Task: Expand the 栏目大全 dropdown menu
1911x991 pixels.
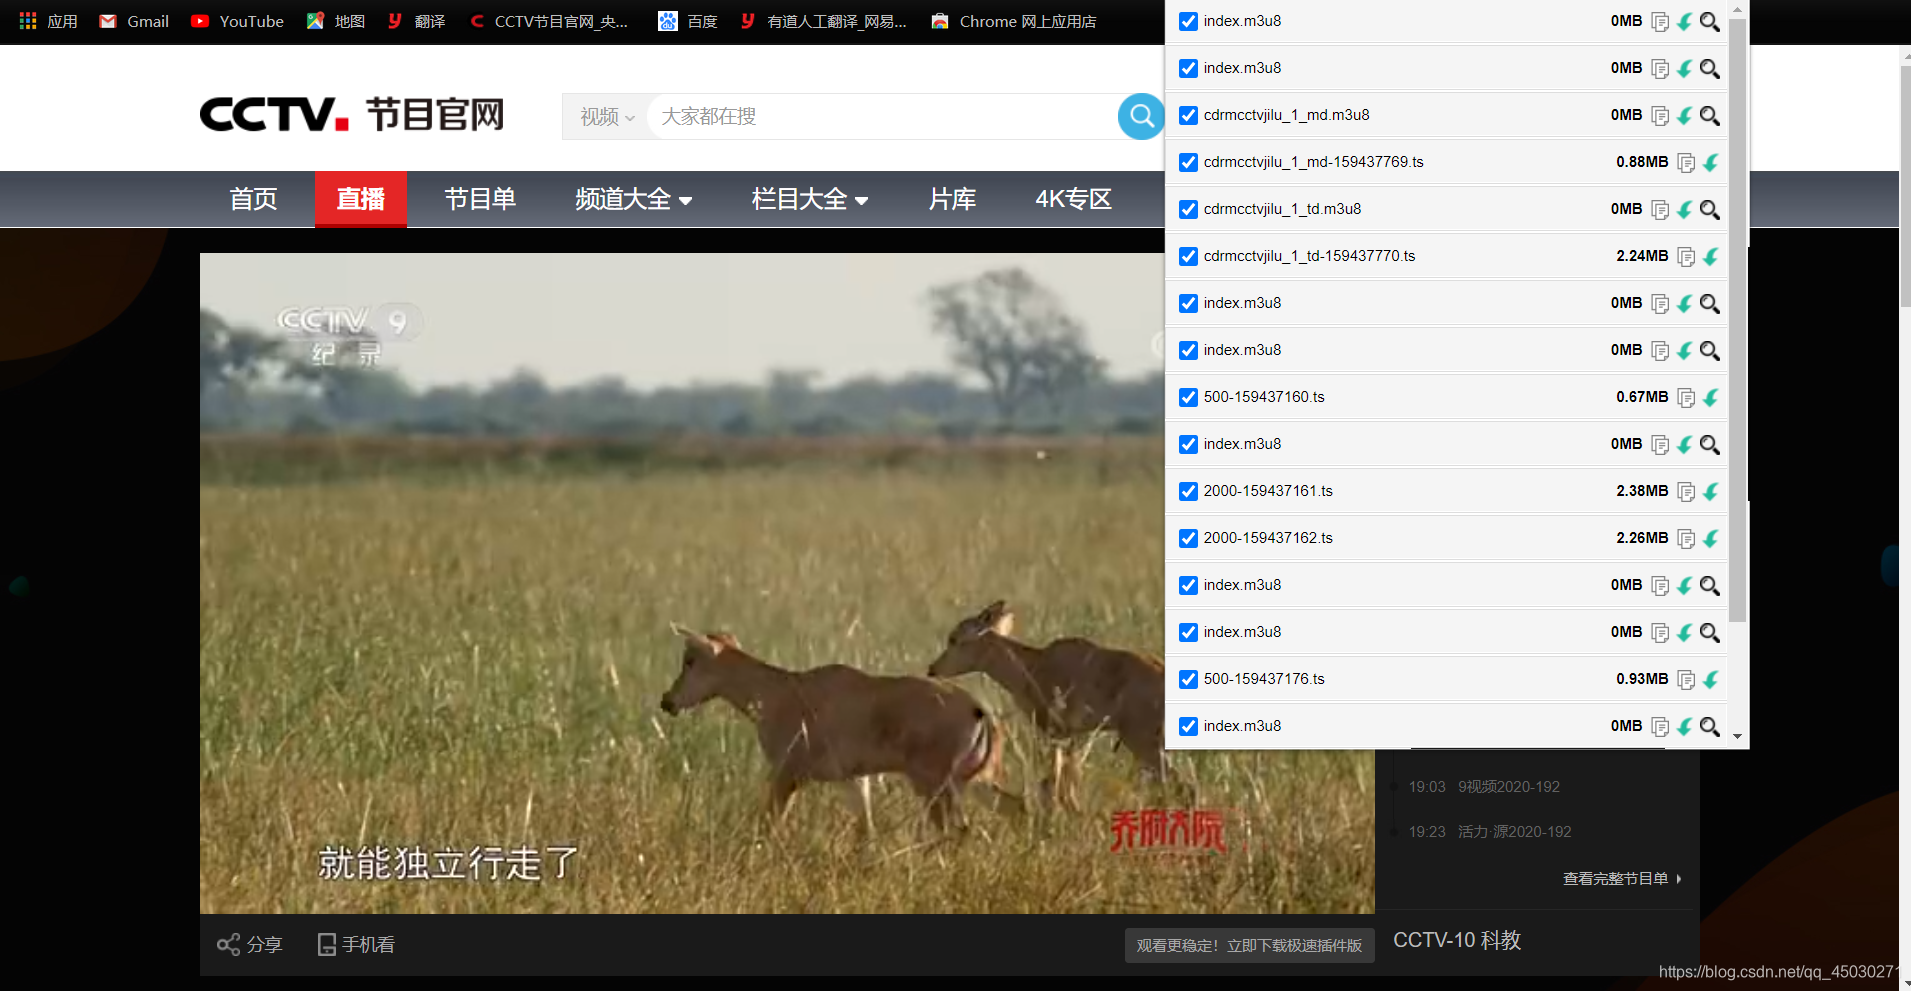Action: tap(809, 199)
